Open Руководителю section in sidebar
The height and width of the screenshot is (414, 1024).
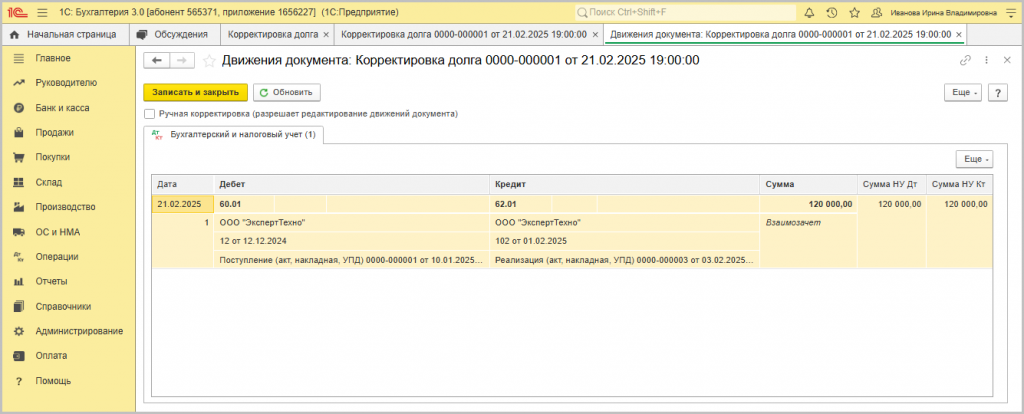click(x=66, y=83)
